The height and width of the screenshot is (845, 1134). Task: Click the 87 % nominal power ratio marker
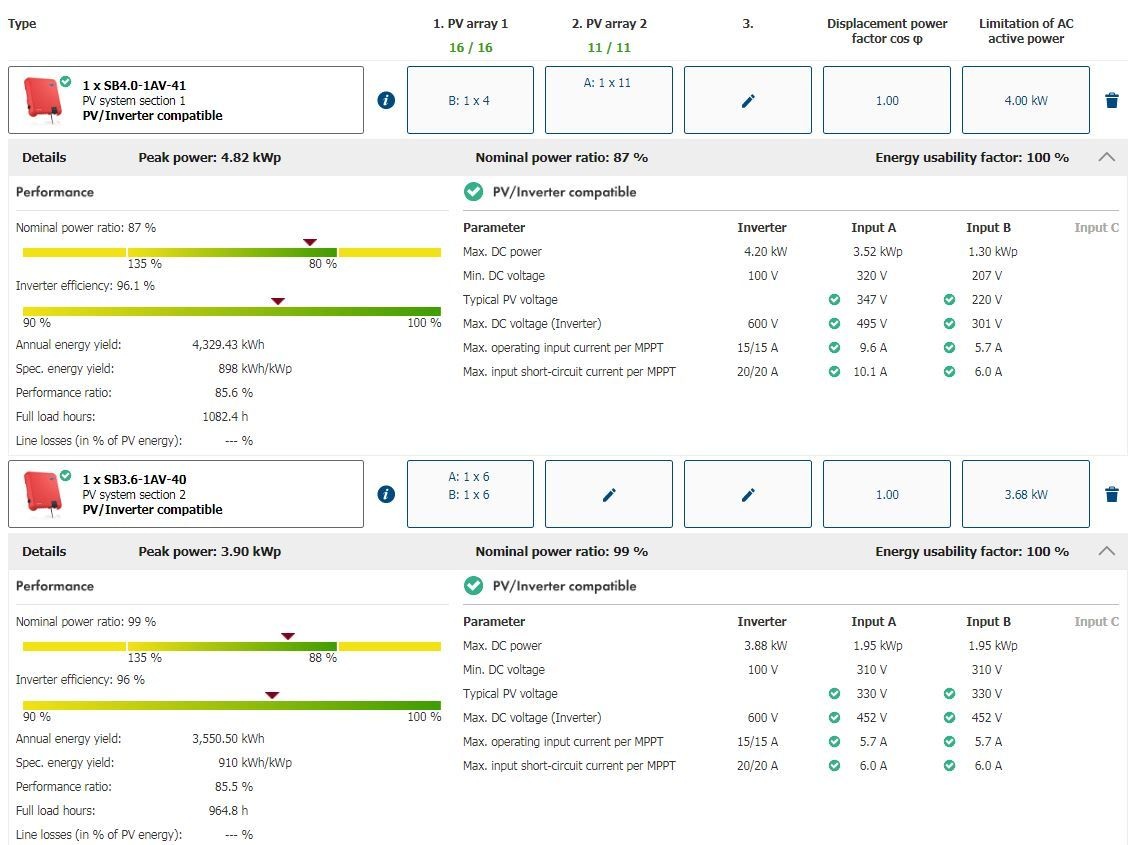(x=310, y=242)
